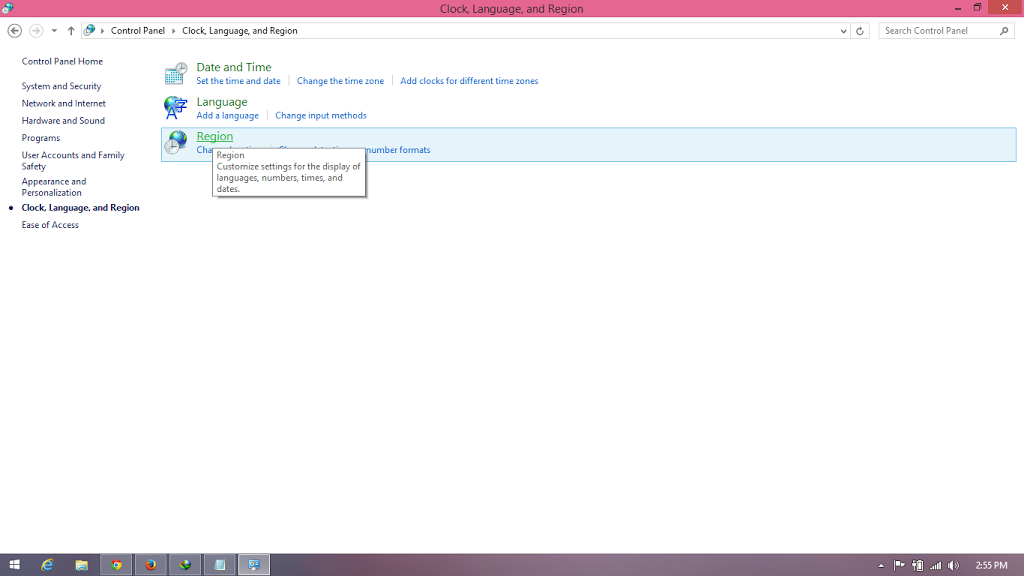1024x576 pixels.
Task: Click the Language globe icon
Action: coord(175,108)
